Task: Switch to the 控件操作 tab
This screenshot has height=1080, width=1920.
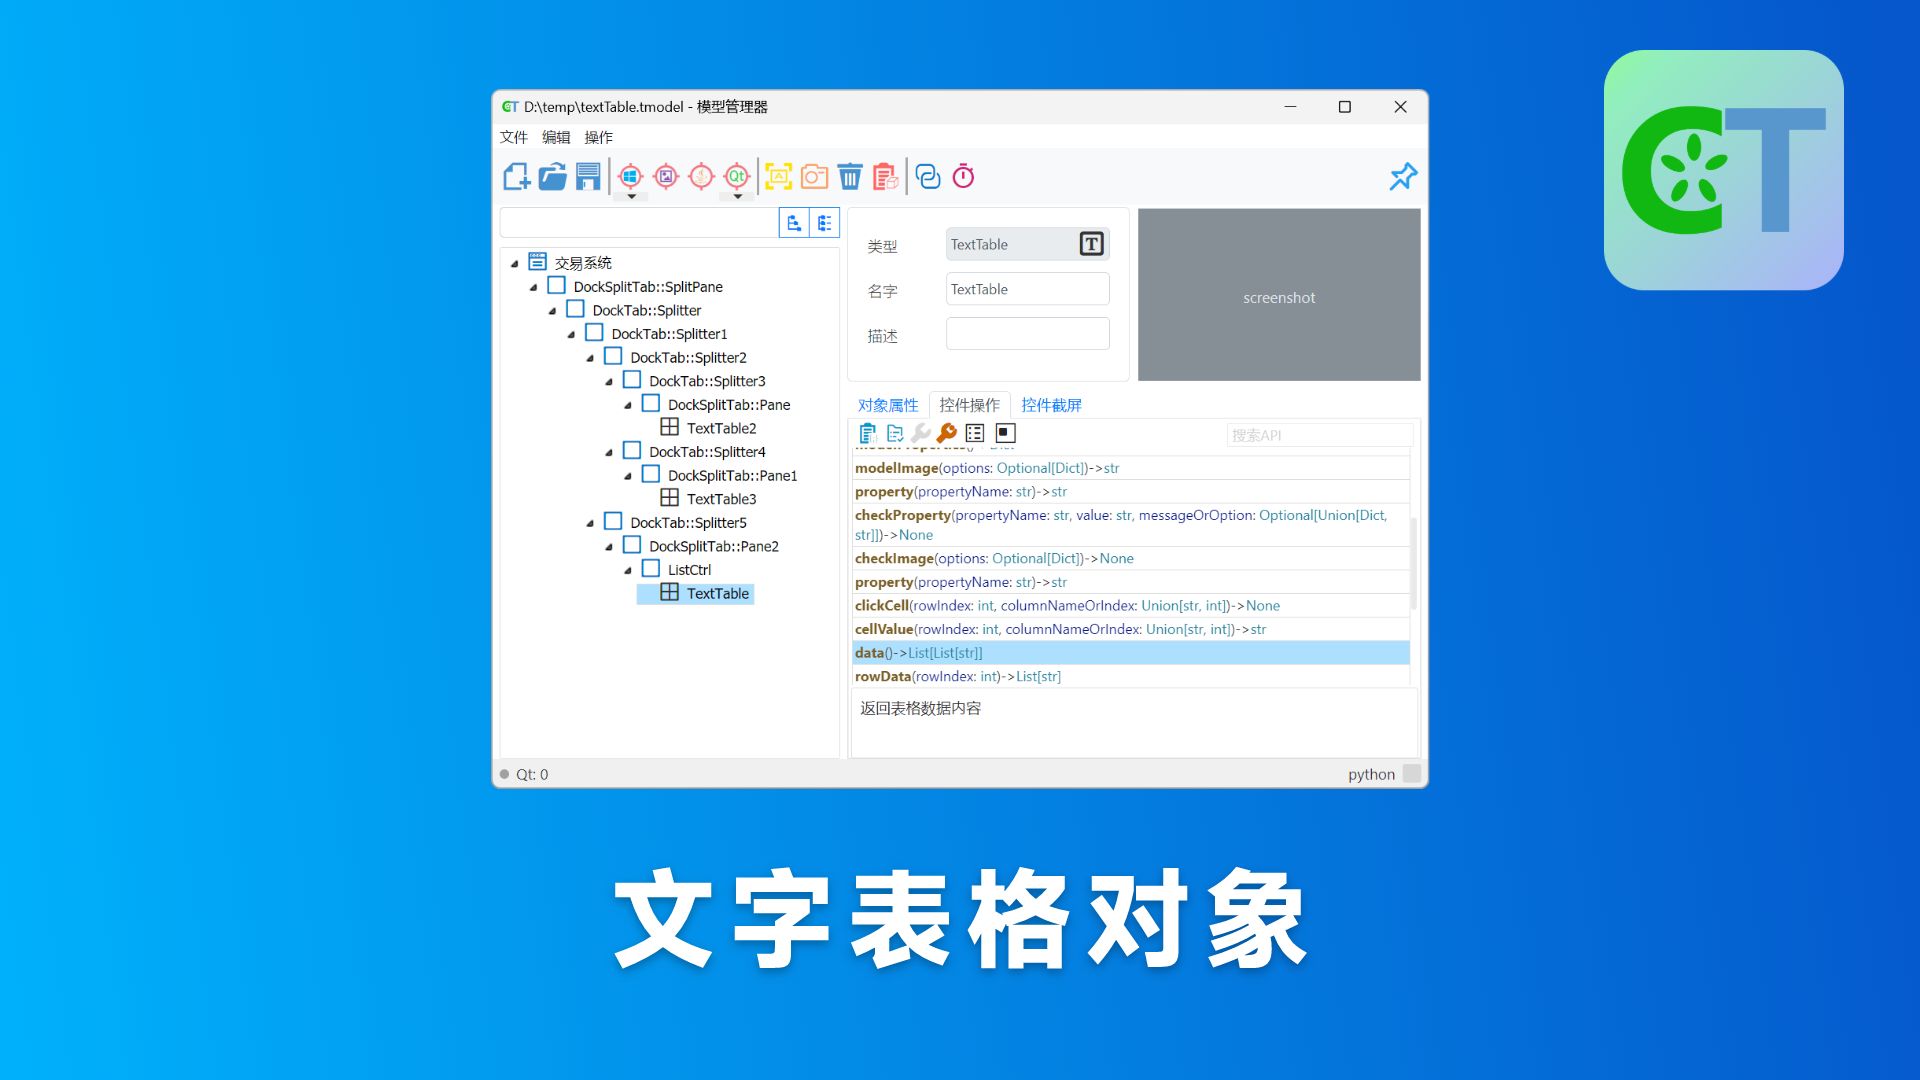Action: tap(969, 405)
